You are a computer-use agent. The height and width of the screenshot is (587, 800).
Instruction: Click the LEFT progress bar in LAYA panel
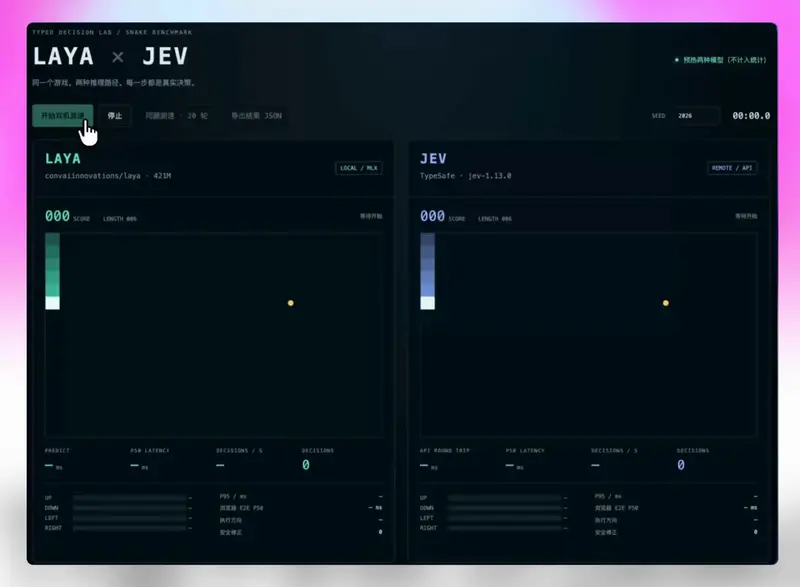click(x=130, y=518)
